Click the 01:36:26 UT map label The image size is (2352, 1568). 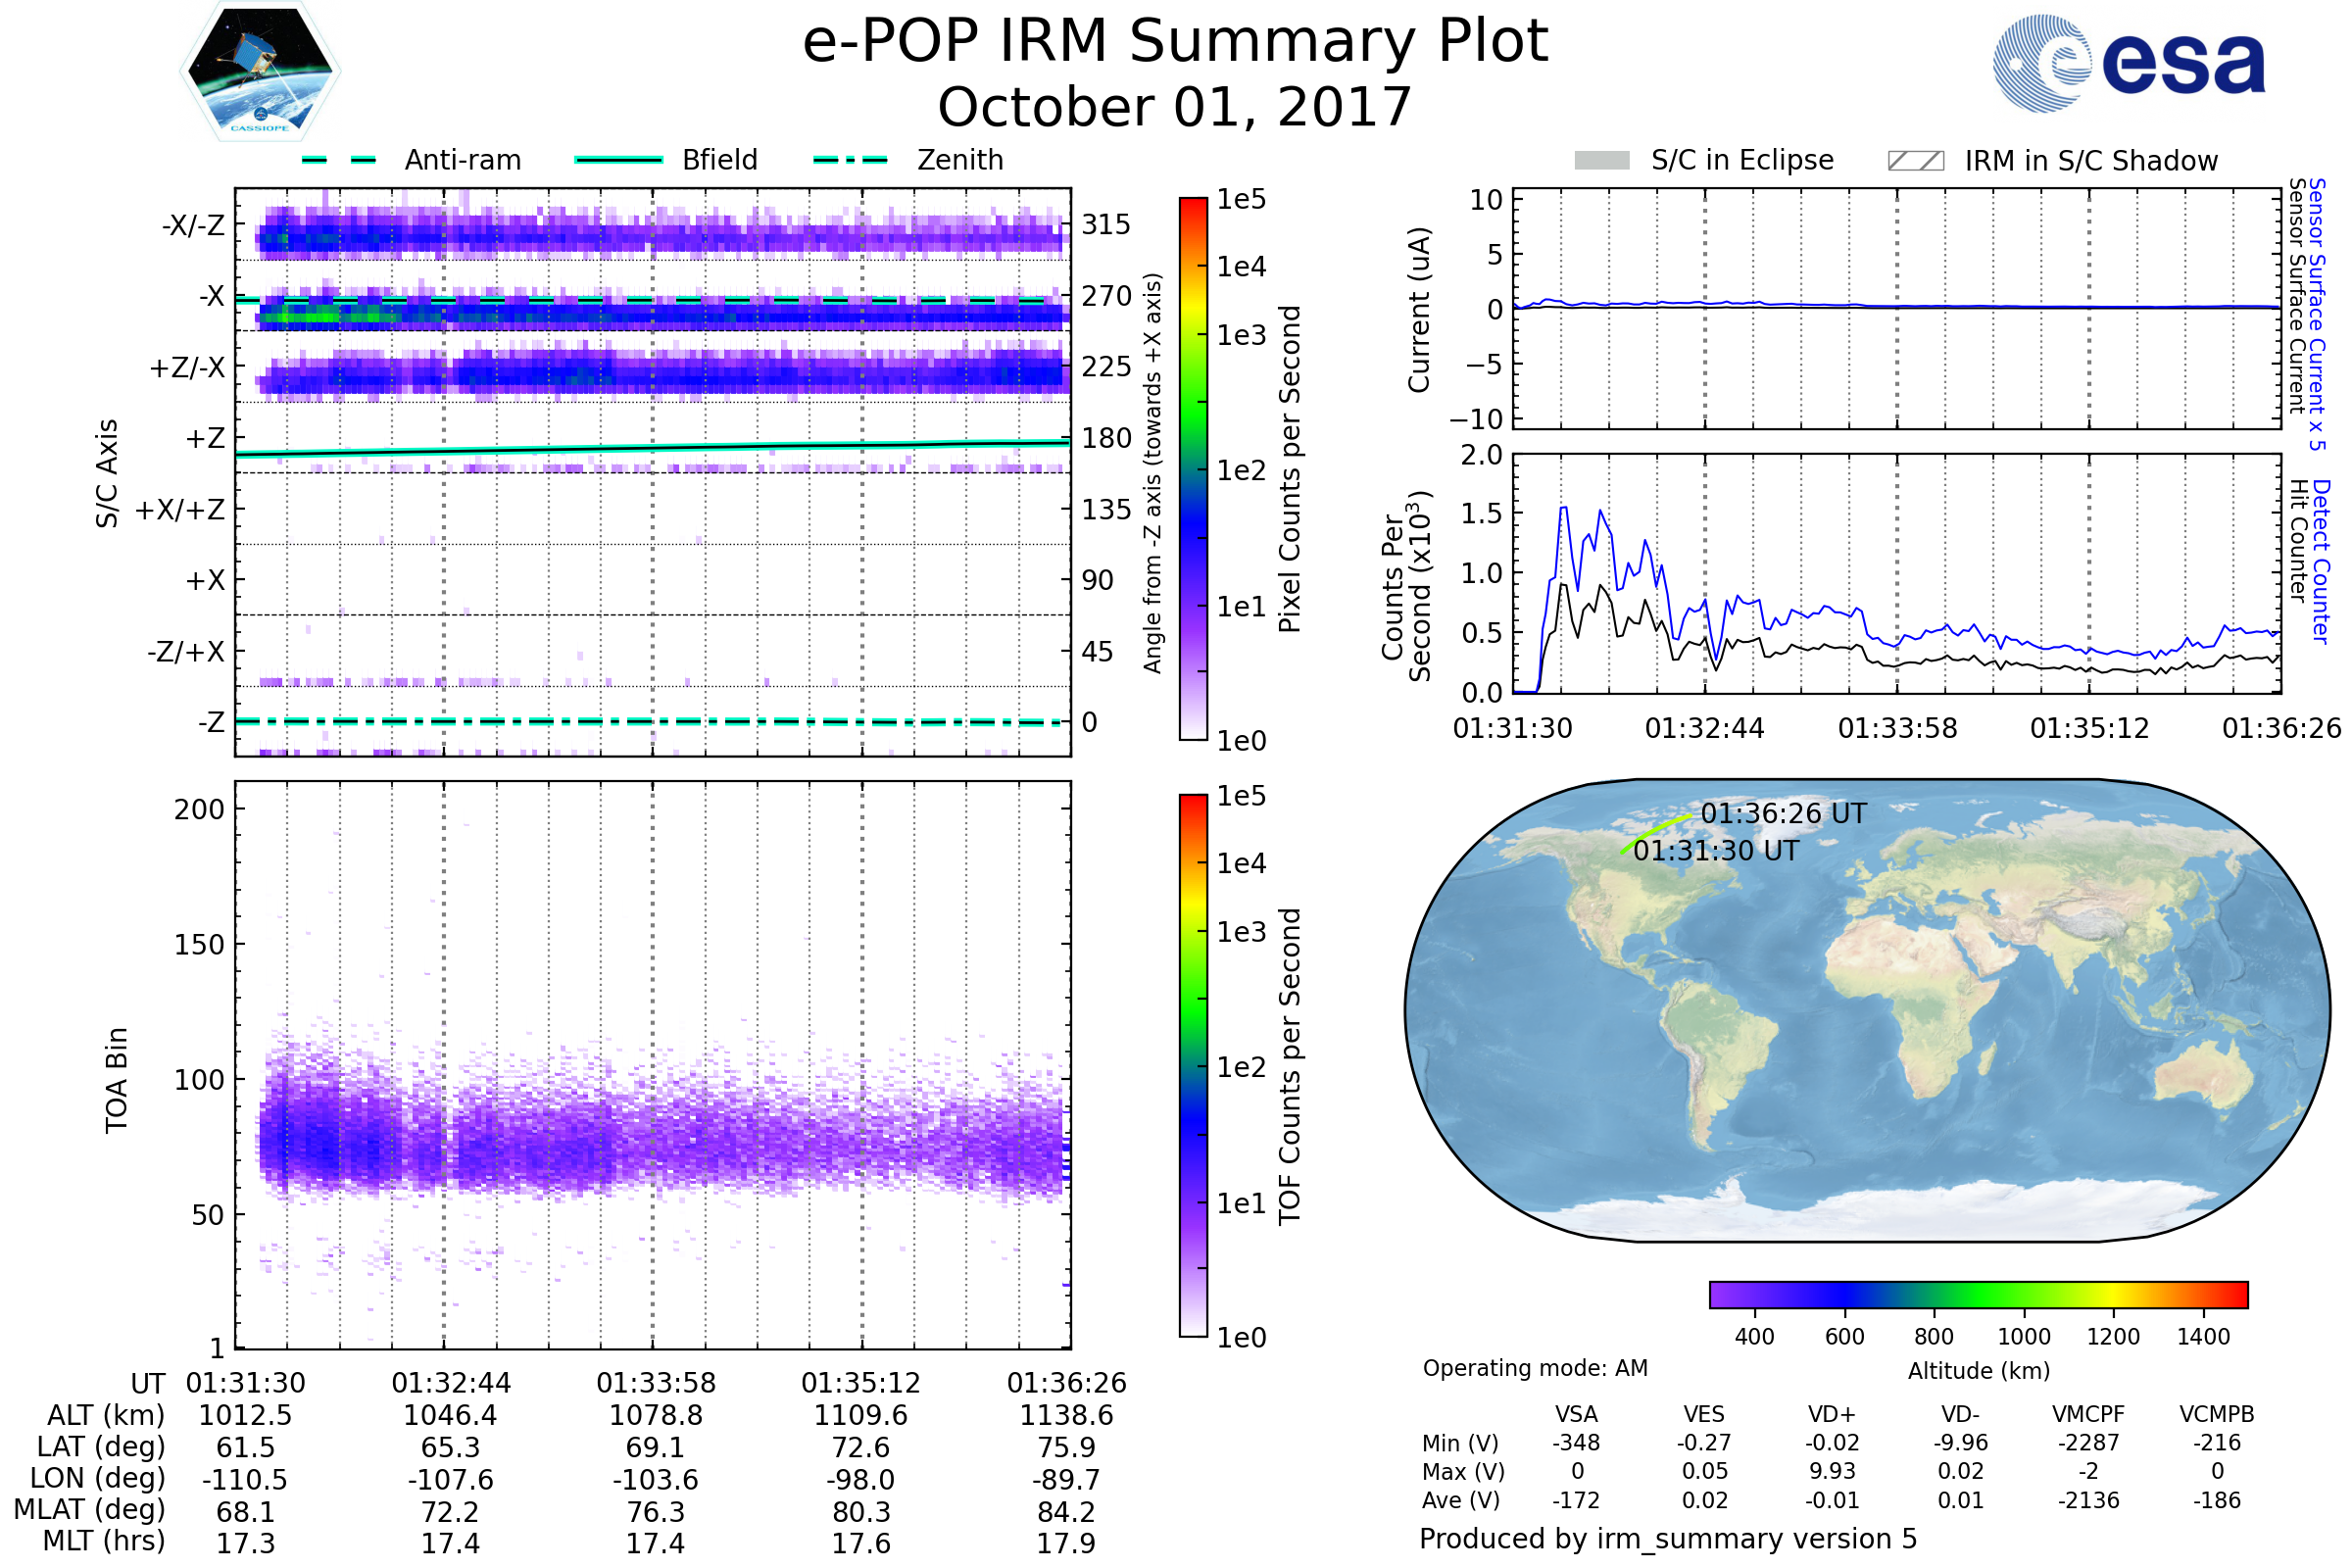coord(1783,814)
